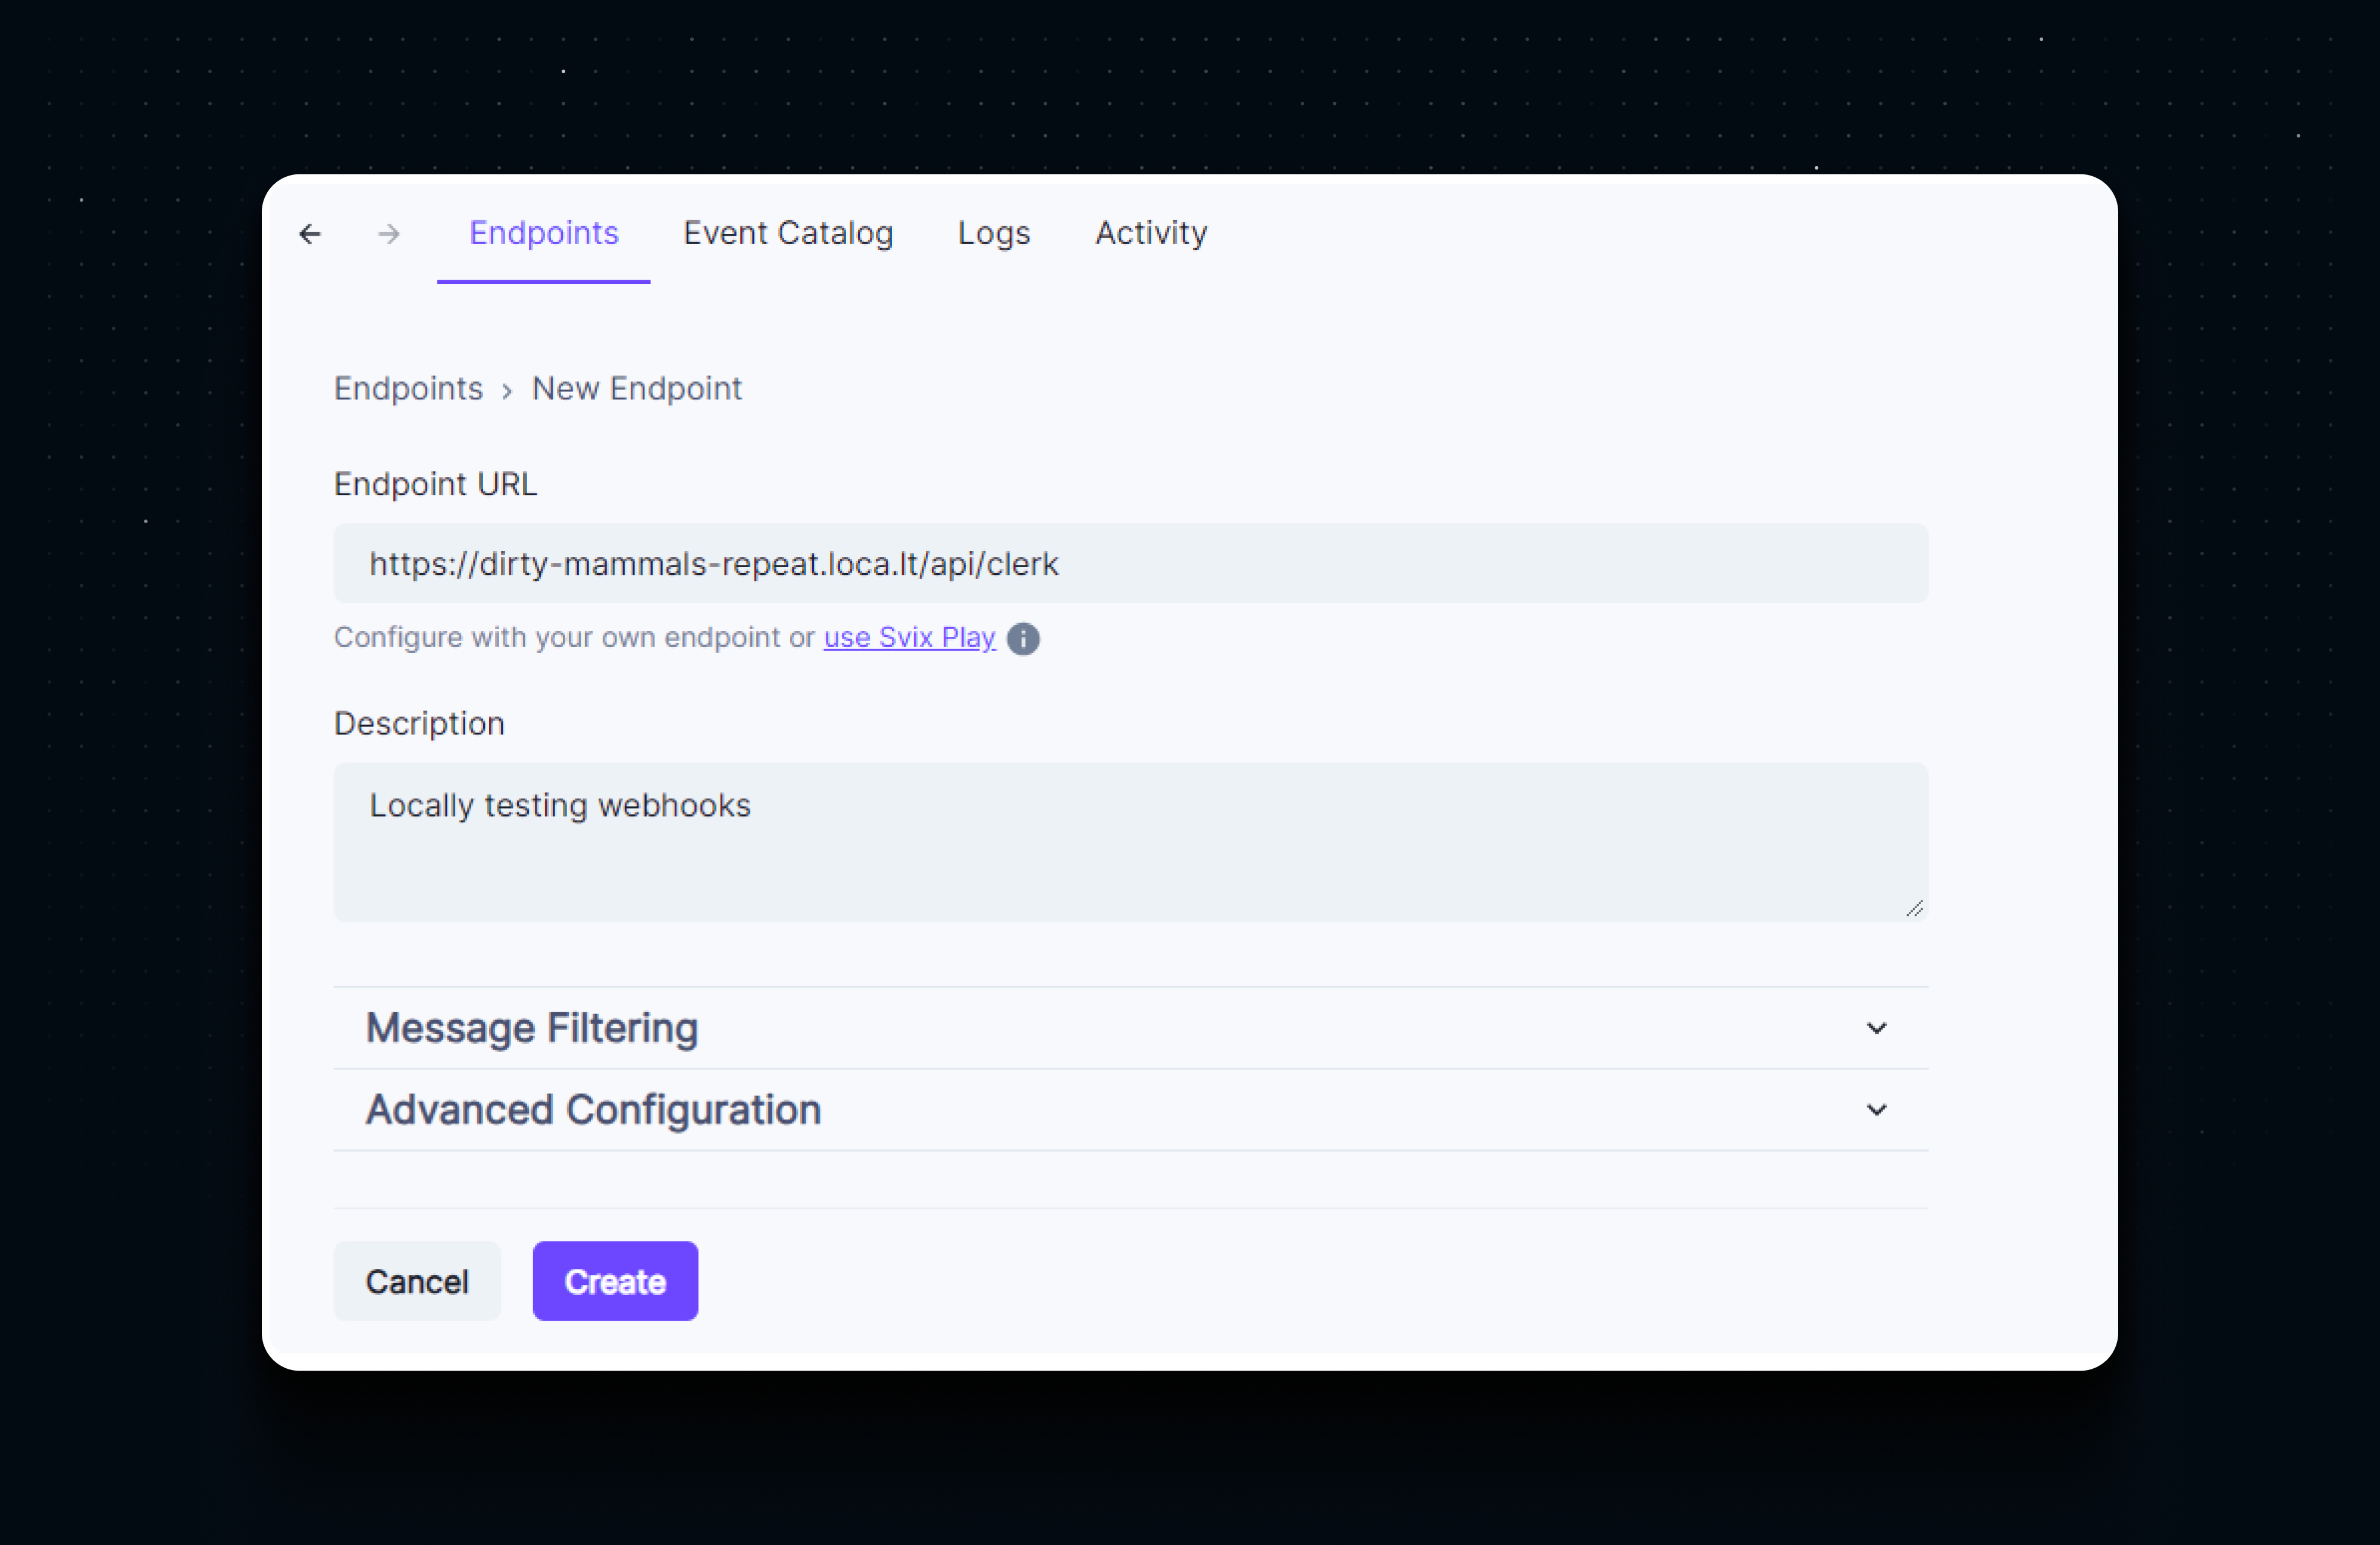Expand the Advanced Configuration section
The width and height of the screenshot is (2380, 1545).
click(x=1130, y=1110)
